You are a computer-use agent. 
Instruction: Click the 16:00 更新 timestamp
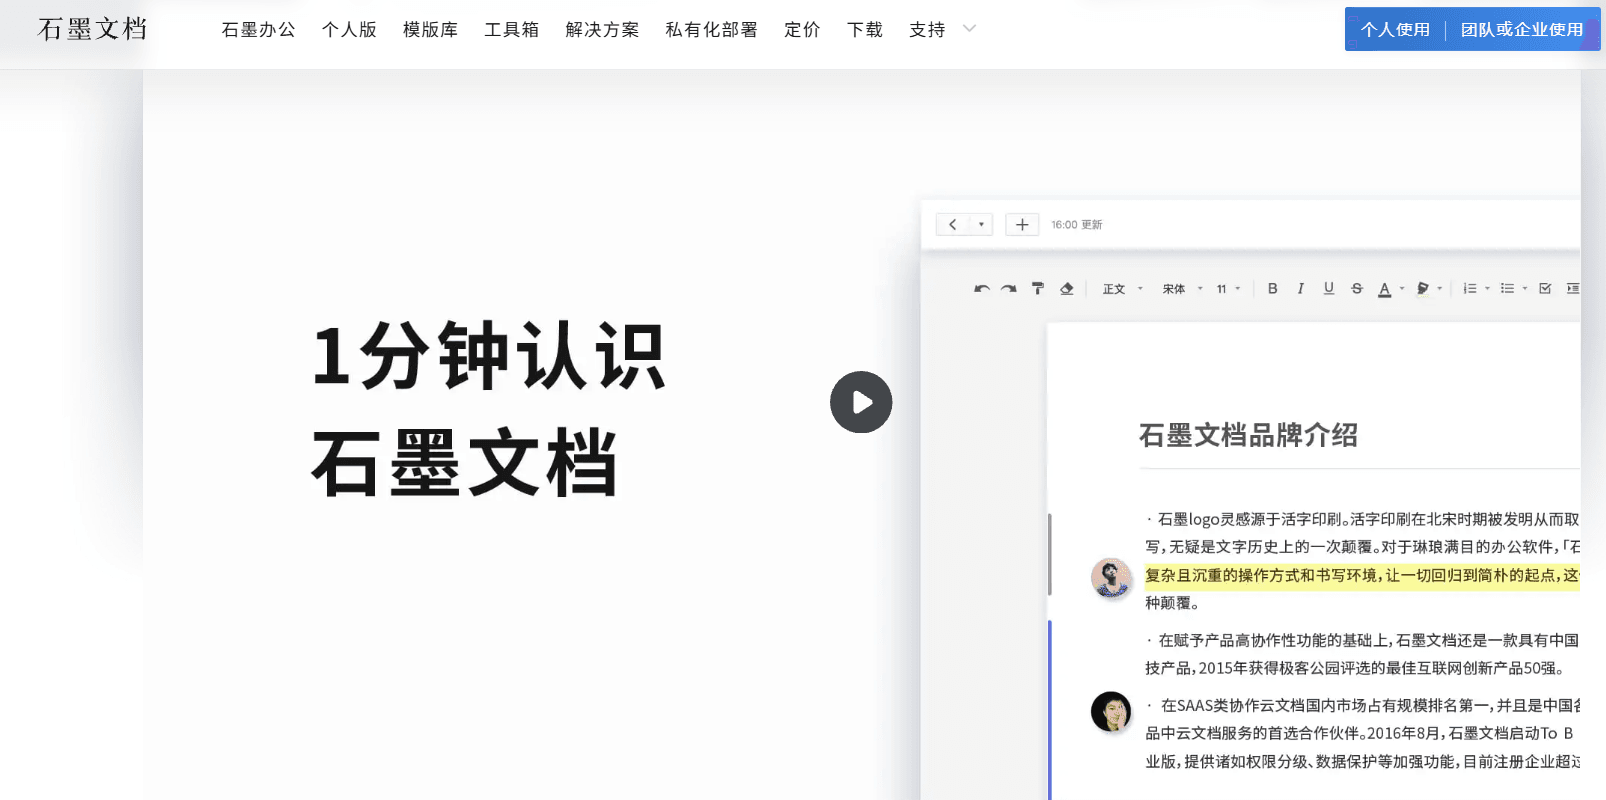click(1076, 225)
